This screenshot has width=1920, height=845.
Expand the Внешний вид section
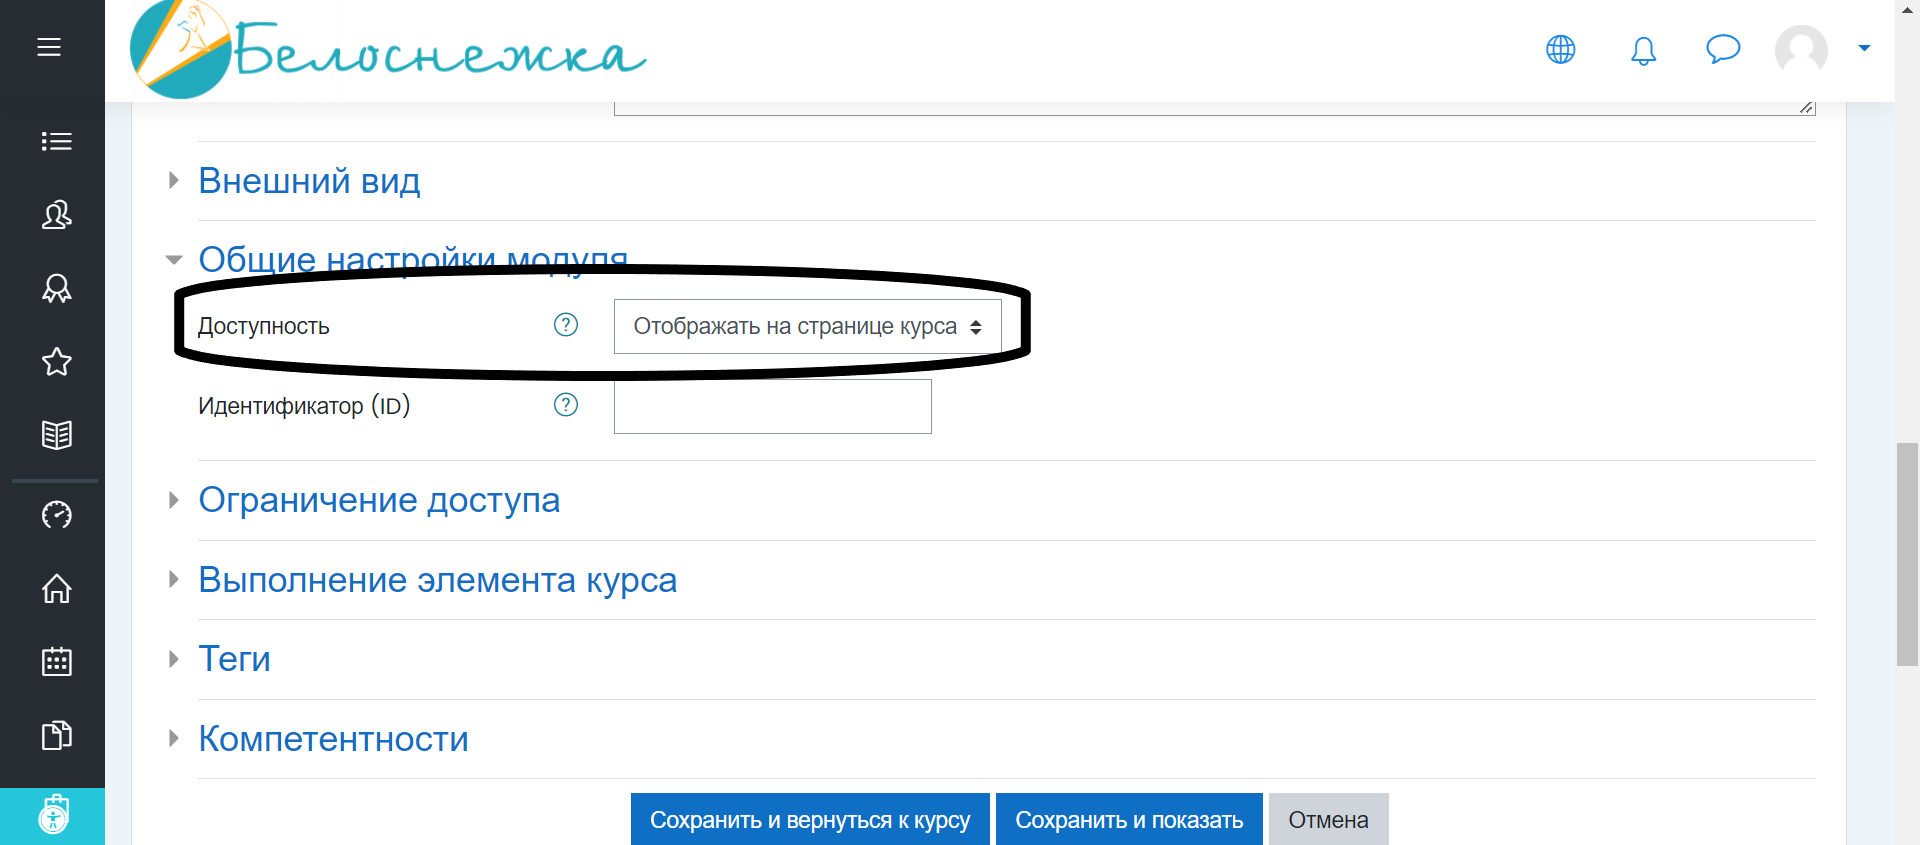pos(309,181)
